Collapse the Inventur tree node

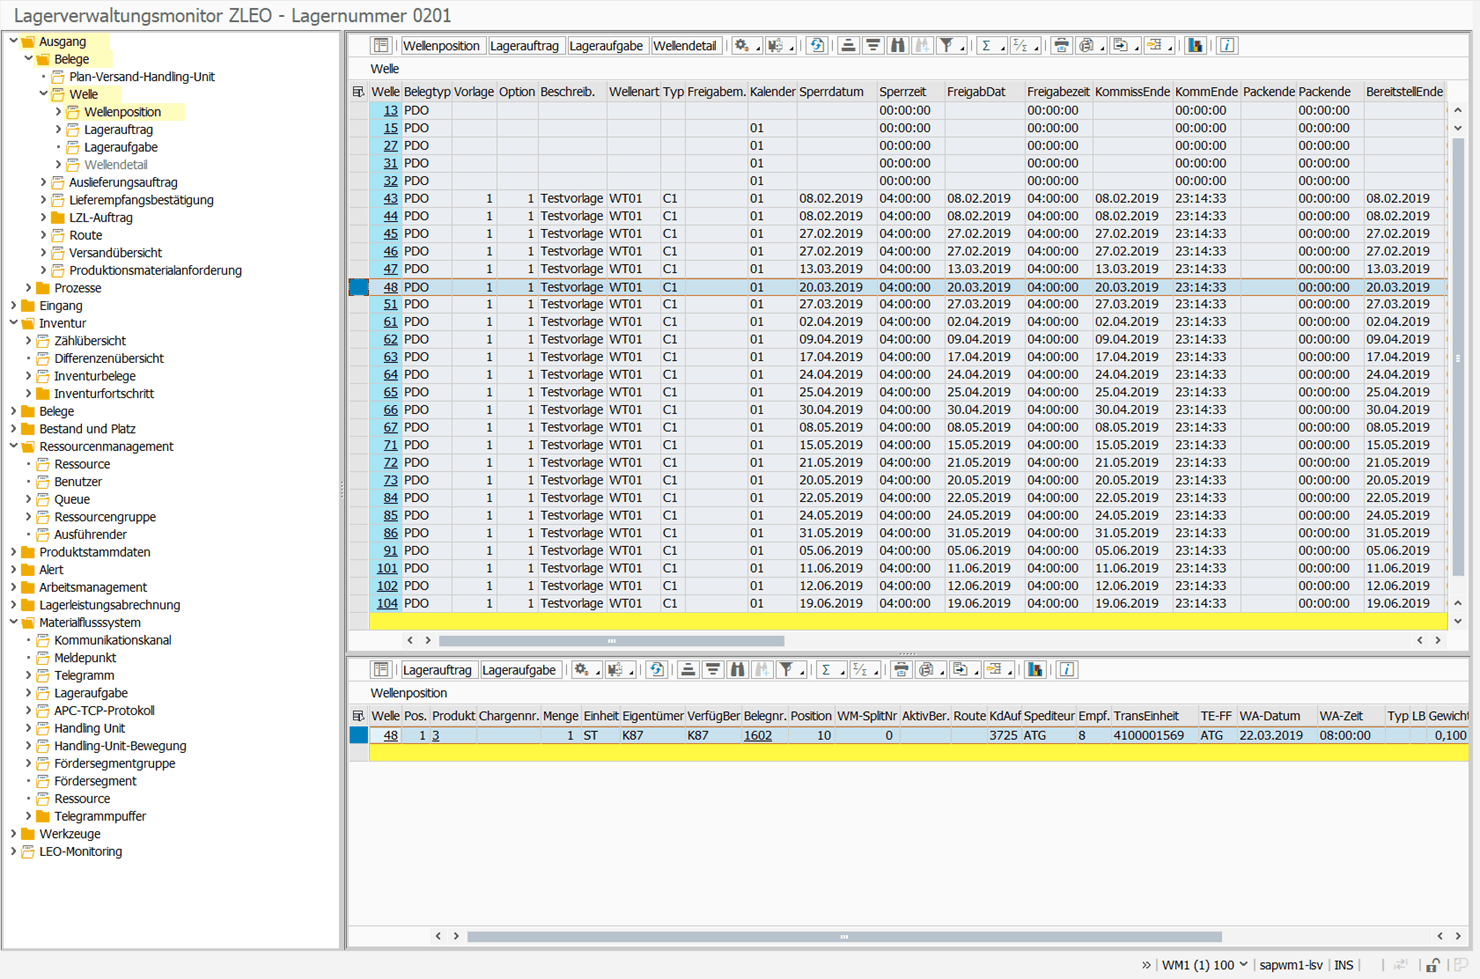pos(13,323)
